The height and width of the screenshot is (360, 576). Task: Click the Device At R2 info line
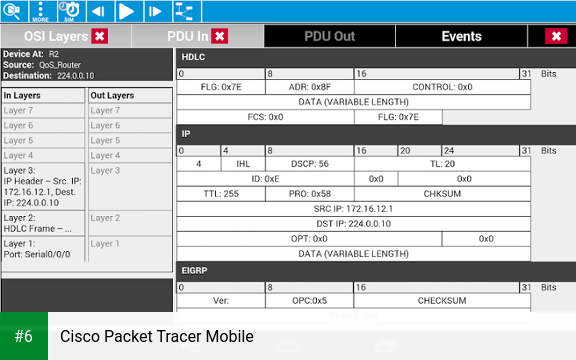coord(31,54)
